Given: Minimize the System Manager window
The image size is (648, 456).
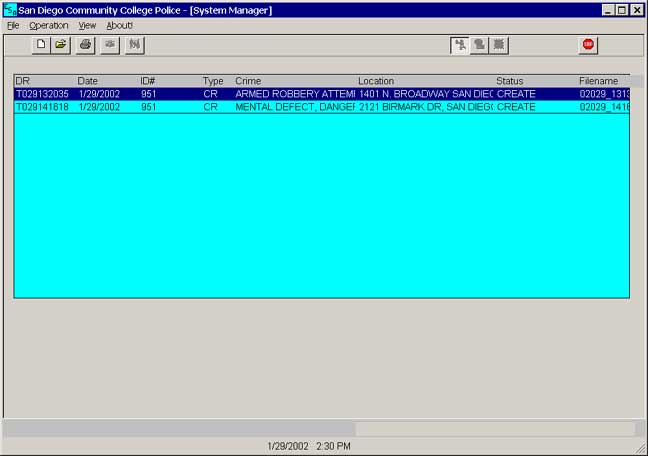Looking at the screenshot, I should [608, 10].
